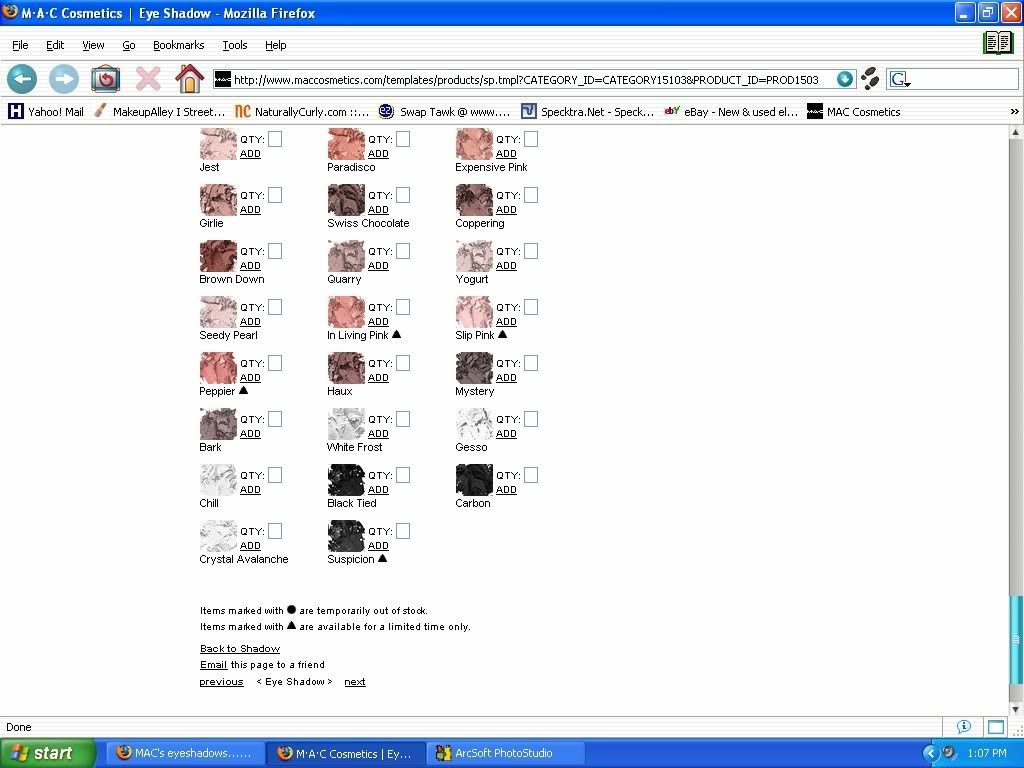Click in the URL address bar
Viewport: 1024px width, 768px height.
tap(524, 80)
